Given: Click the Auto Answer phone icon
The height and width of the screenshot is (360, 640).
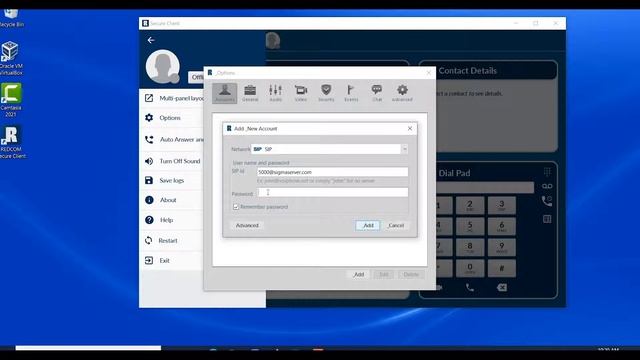Looking at the screenshot, I should 149,140.
